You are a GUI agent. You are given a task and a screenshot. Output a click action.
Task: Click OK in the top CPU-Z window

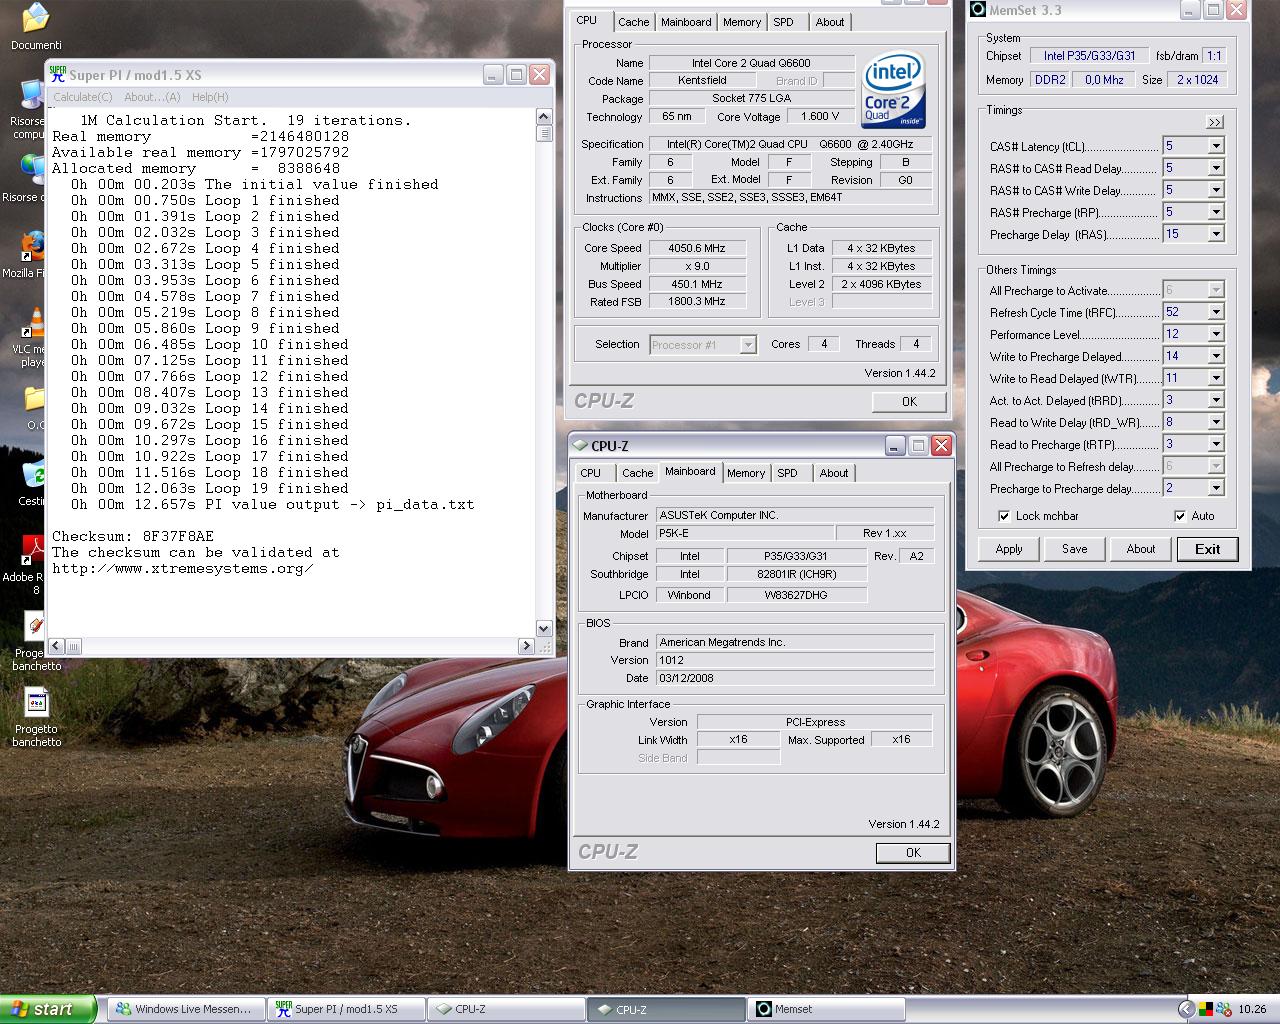pos(909,401)
